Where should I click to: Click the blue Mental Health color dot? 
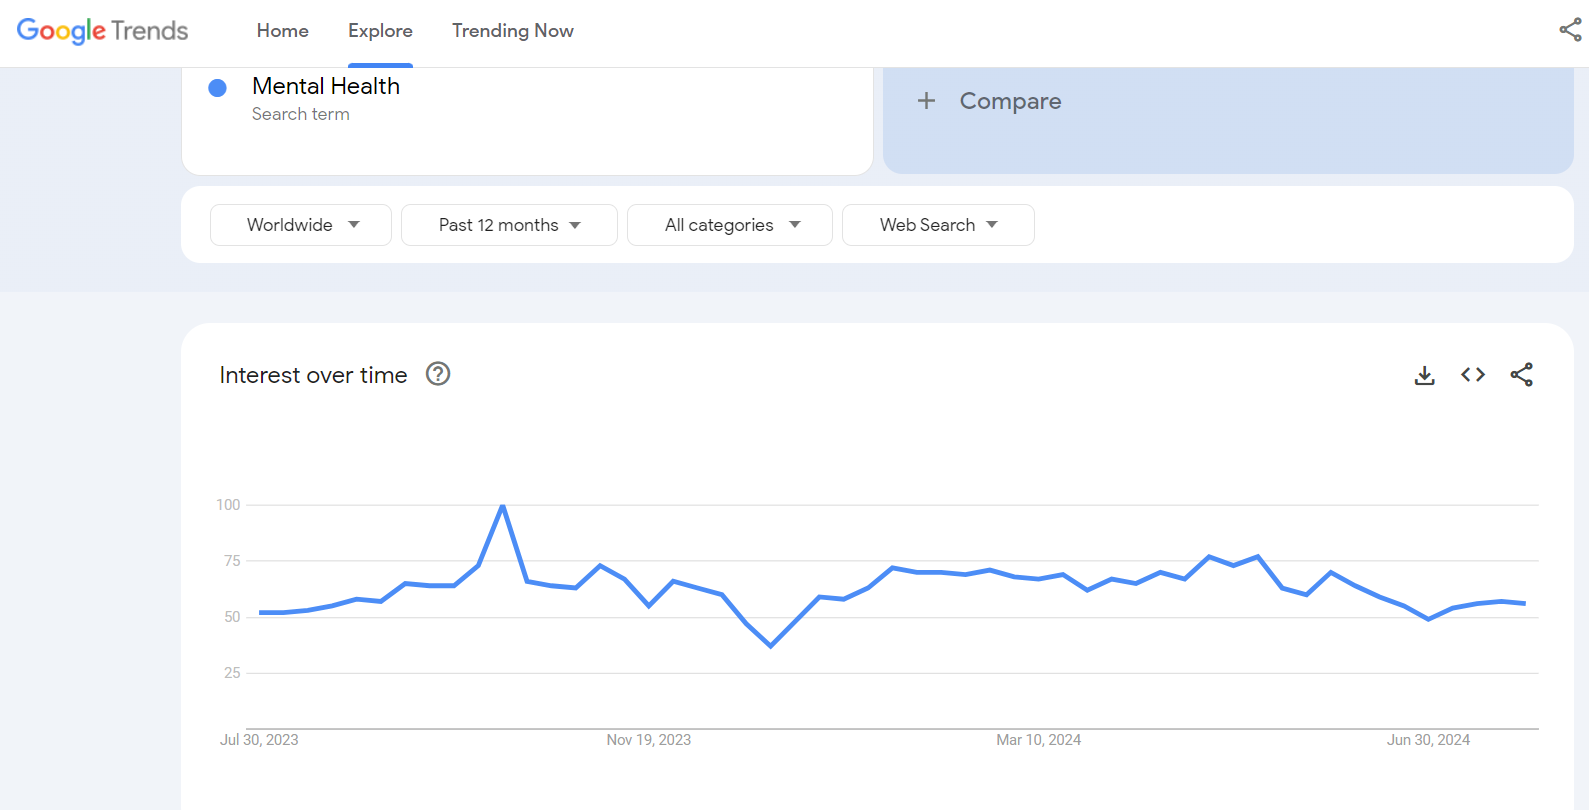[x=217, y=88]
